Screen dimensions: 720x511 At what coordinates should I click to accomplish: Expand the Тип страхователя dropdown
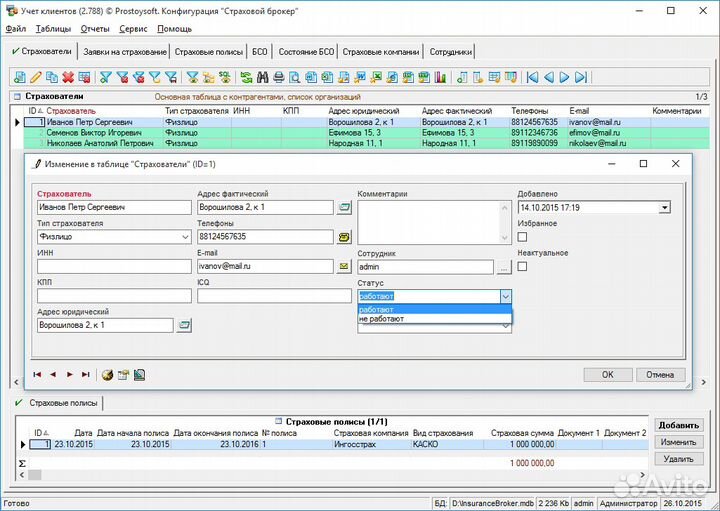point(184,237)
